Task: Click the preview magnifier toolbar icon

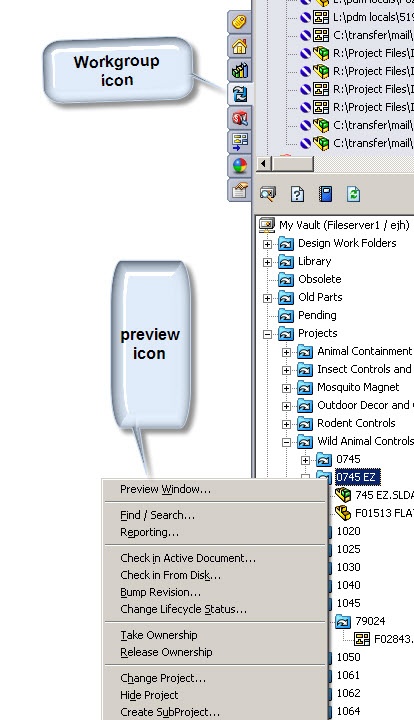Action: (x=268, y=194)
